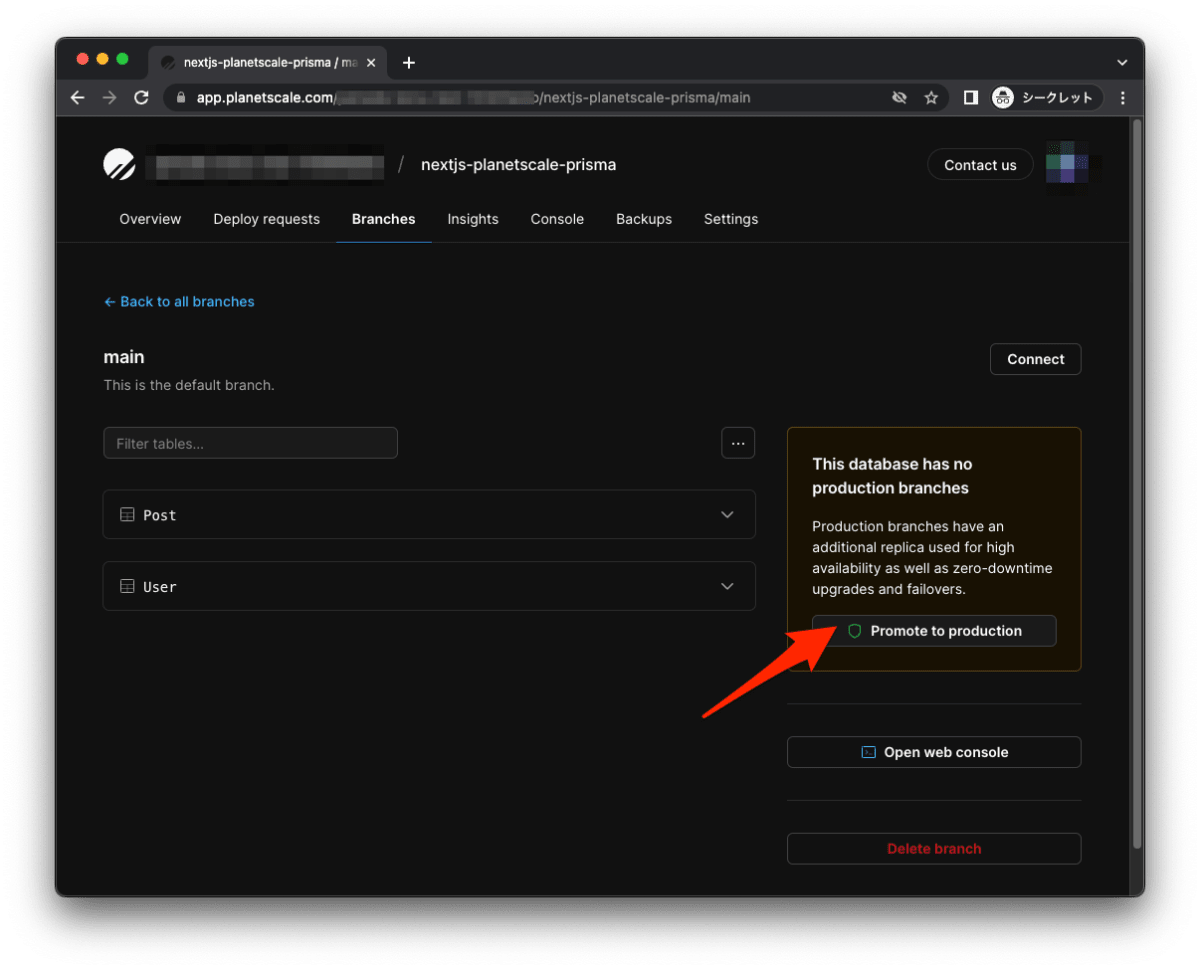The image size is (1200, 970).
Task: Reload the page with the refresh icon
Action: point(142,98)
